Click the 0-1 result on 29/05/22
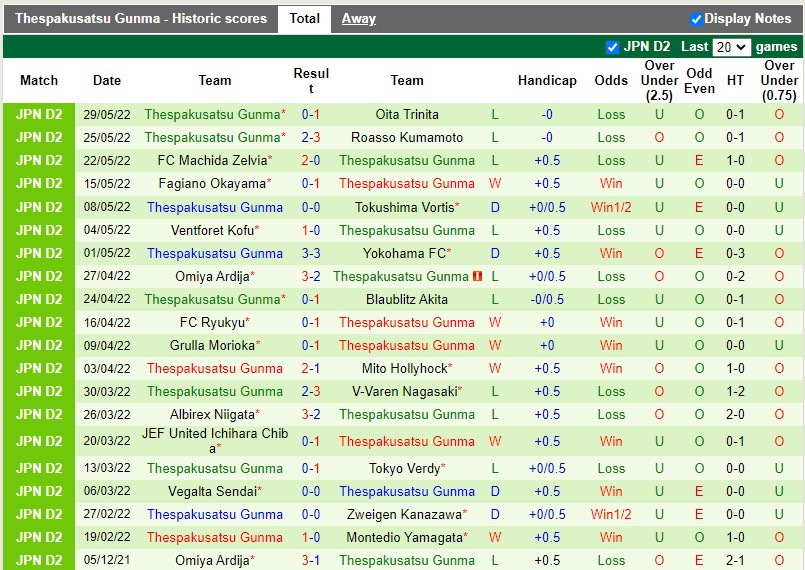 coord(311,115)
